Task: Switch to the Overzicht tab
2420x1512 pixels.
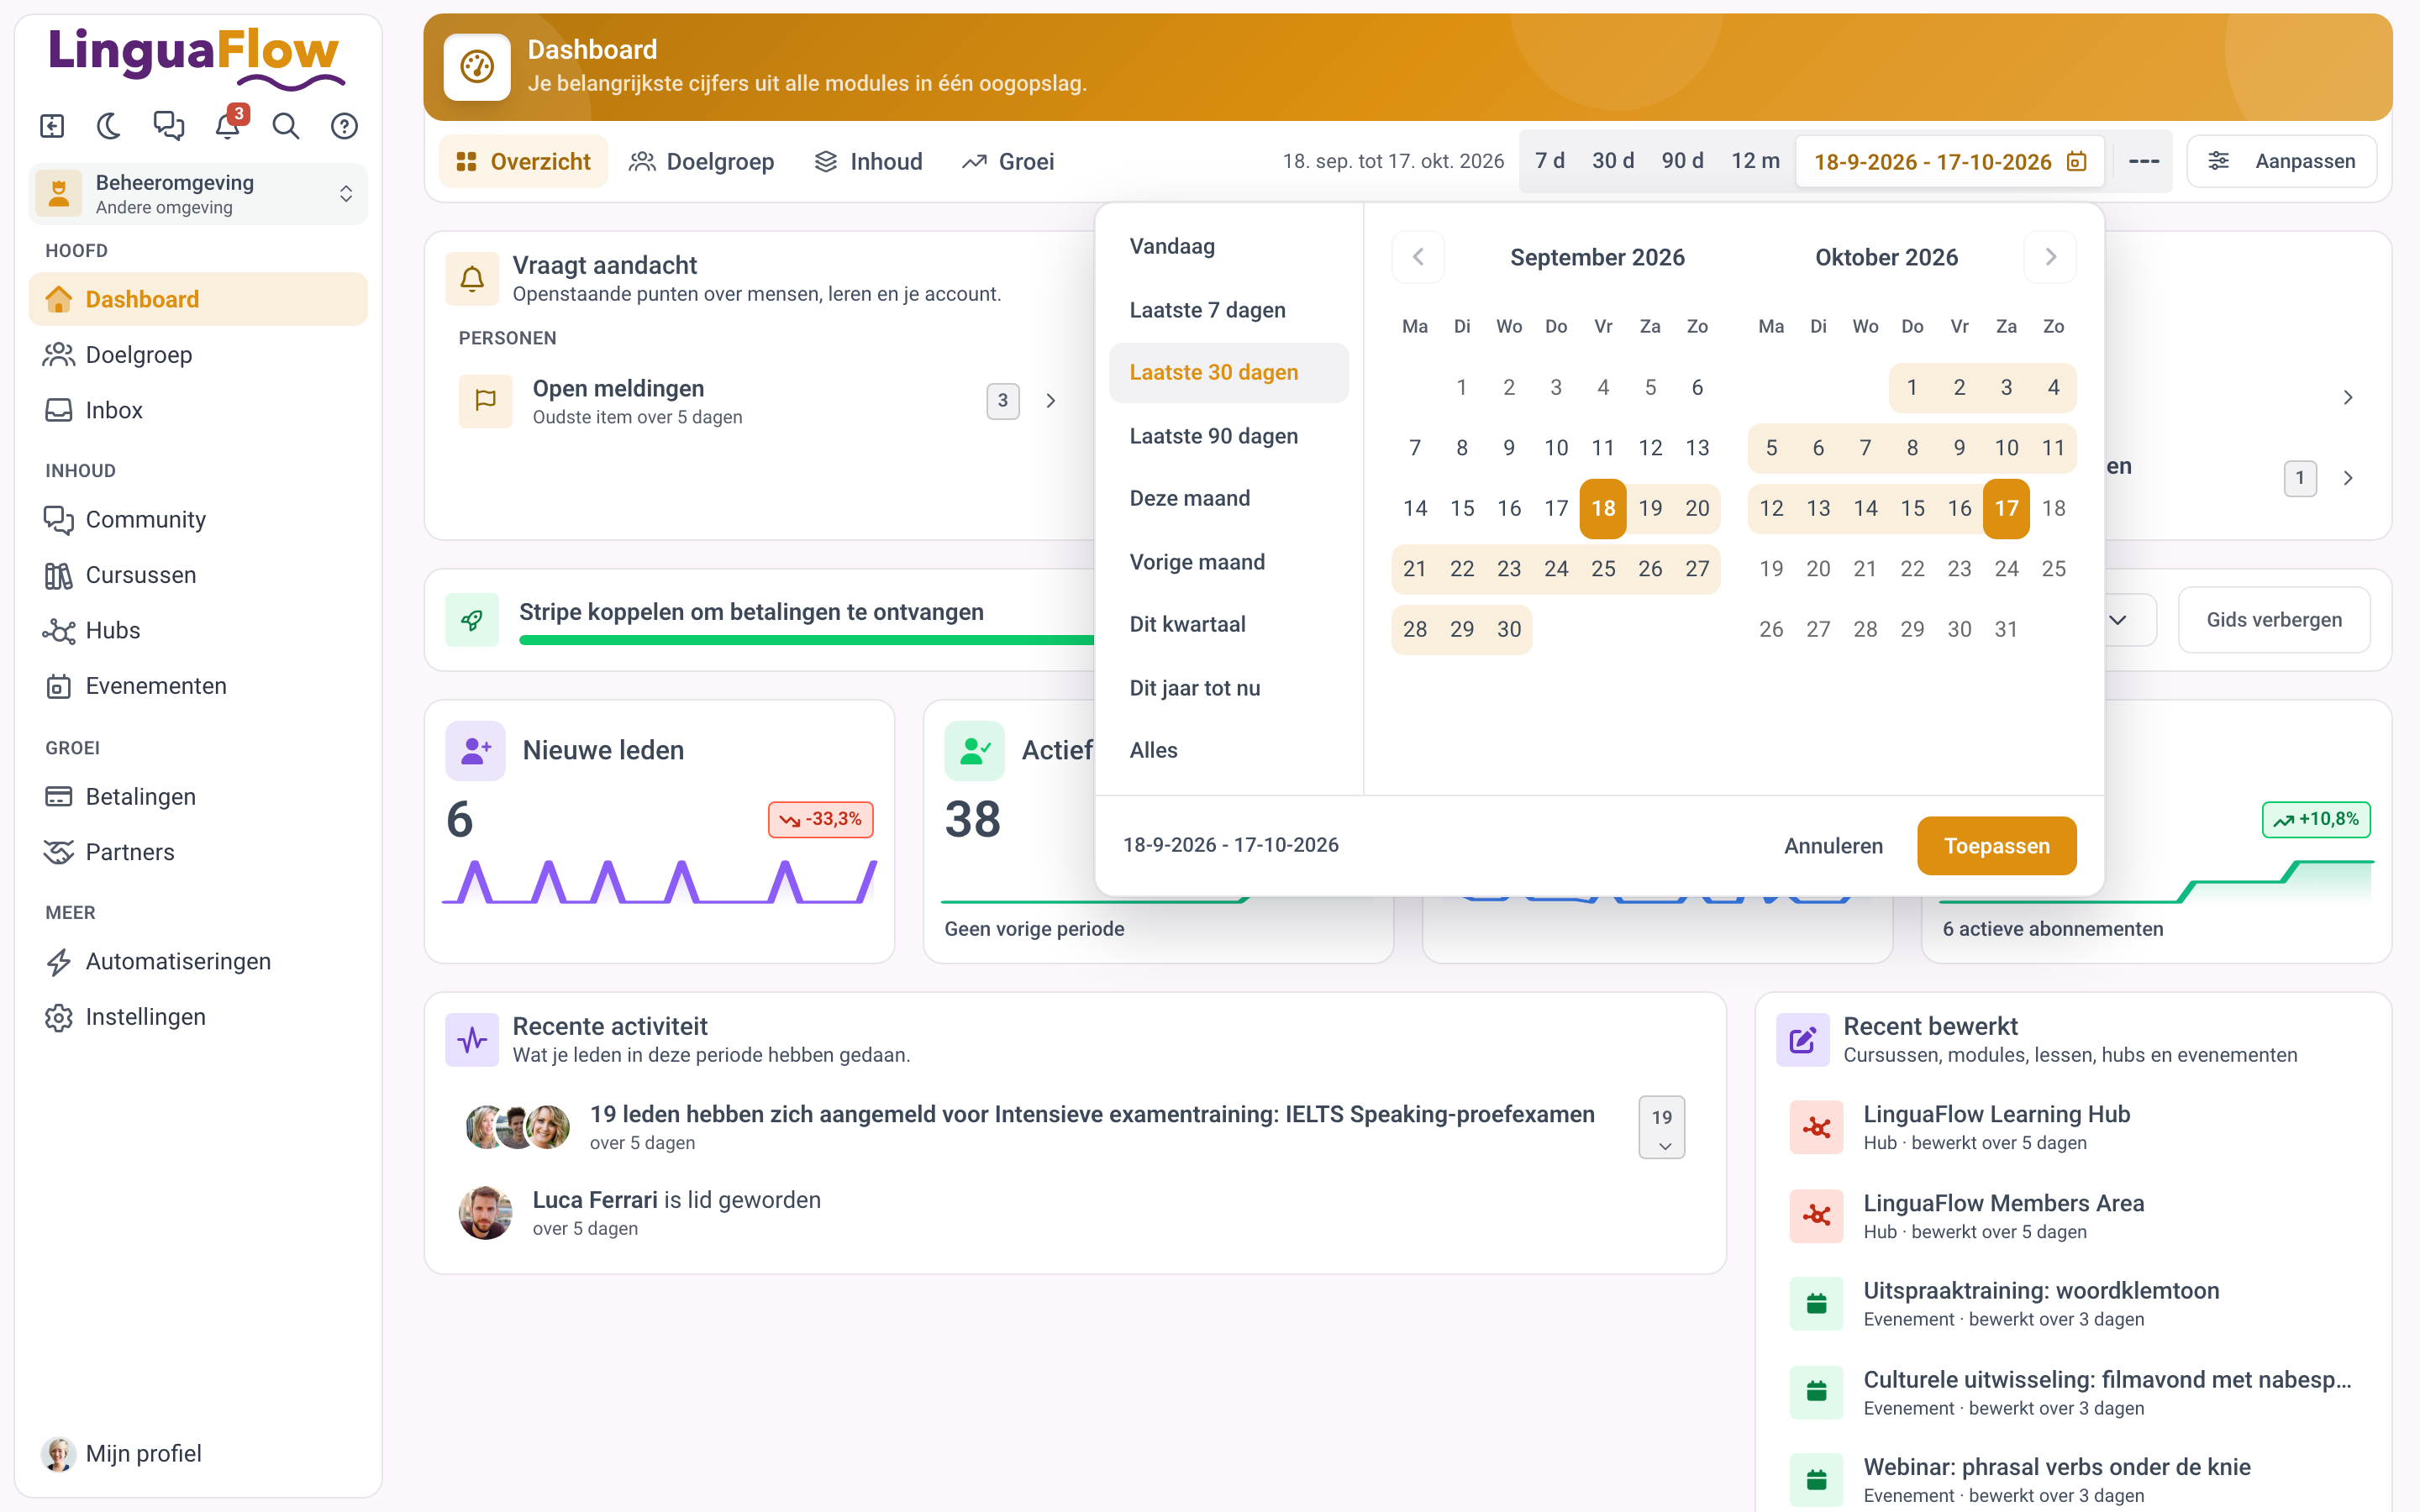Action: [x=523, y=161]
